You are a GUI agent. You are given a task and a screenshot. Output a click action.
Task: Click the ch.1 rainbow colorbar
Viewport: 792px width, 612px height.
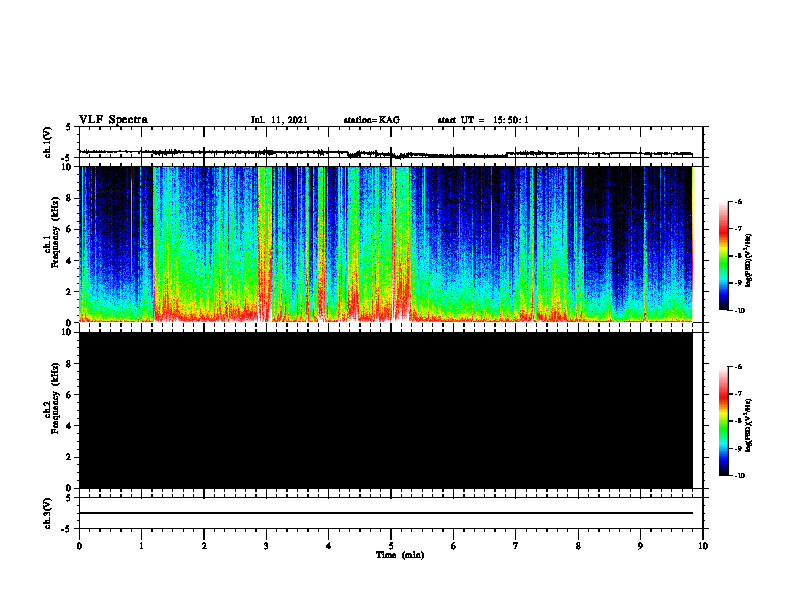724,256
